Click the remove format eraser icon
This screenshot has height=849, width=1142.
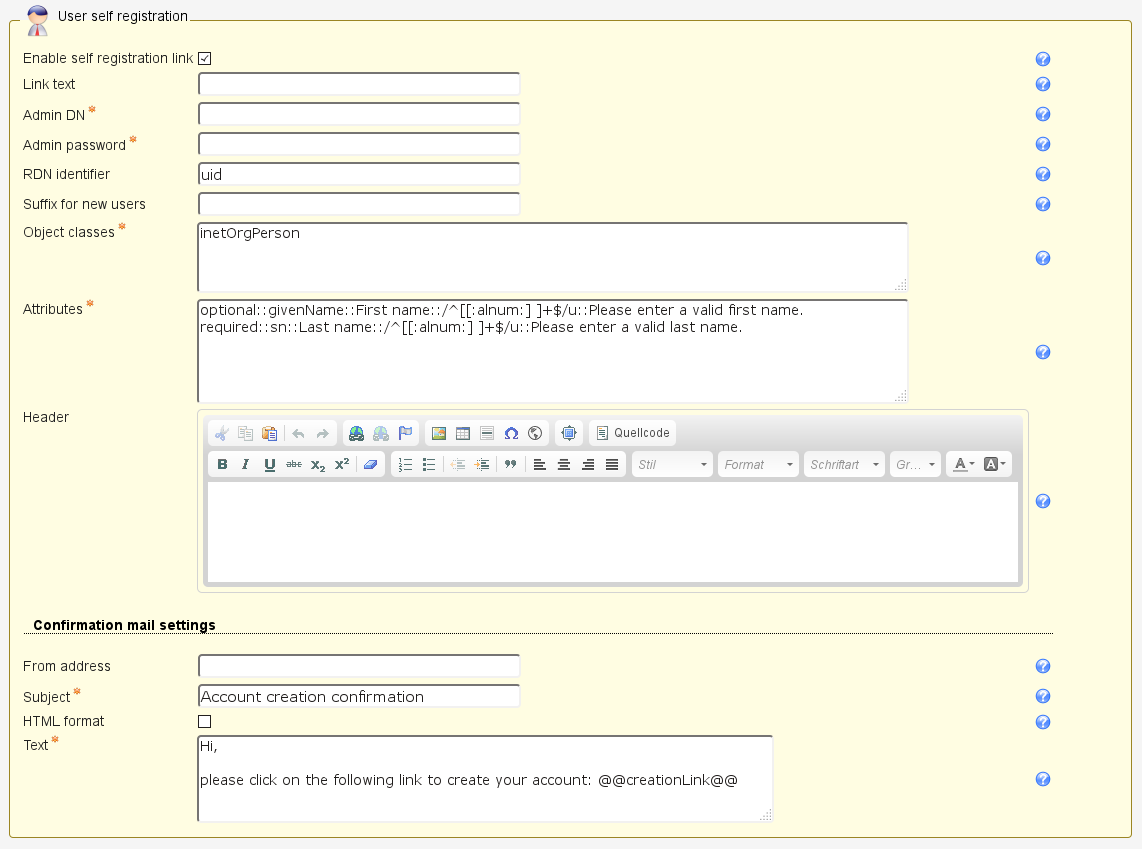[370, 464]
